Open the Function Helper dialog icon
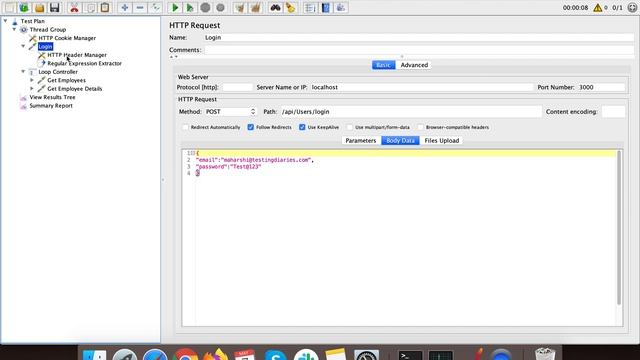 (x=310, y=7)
